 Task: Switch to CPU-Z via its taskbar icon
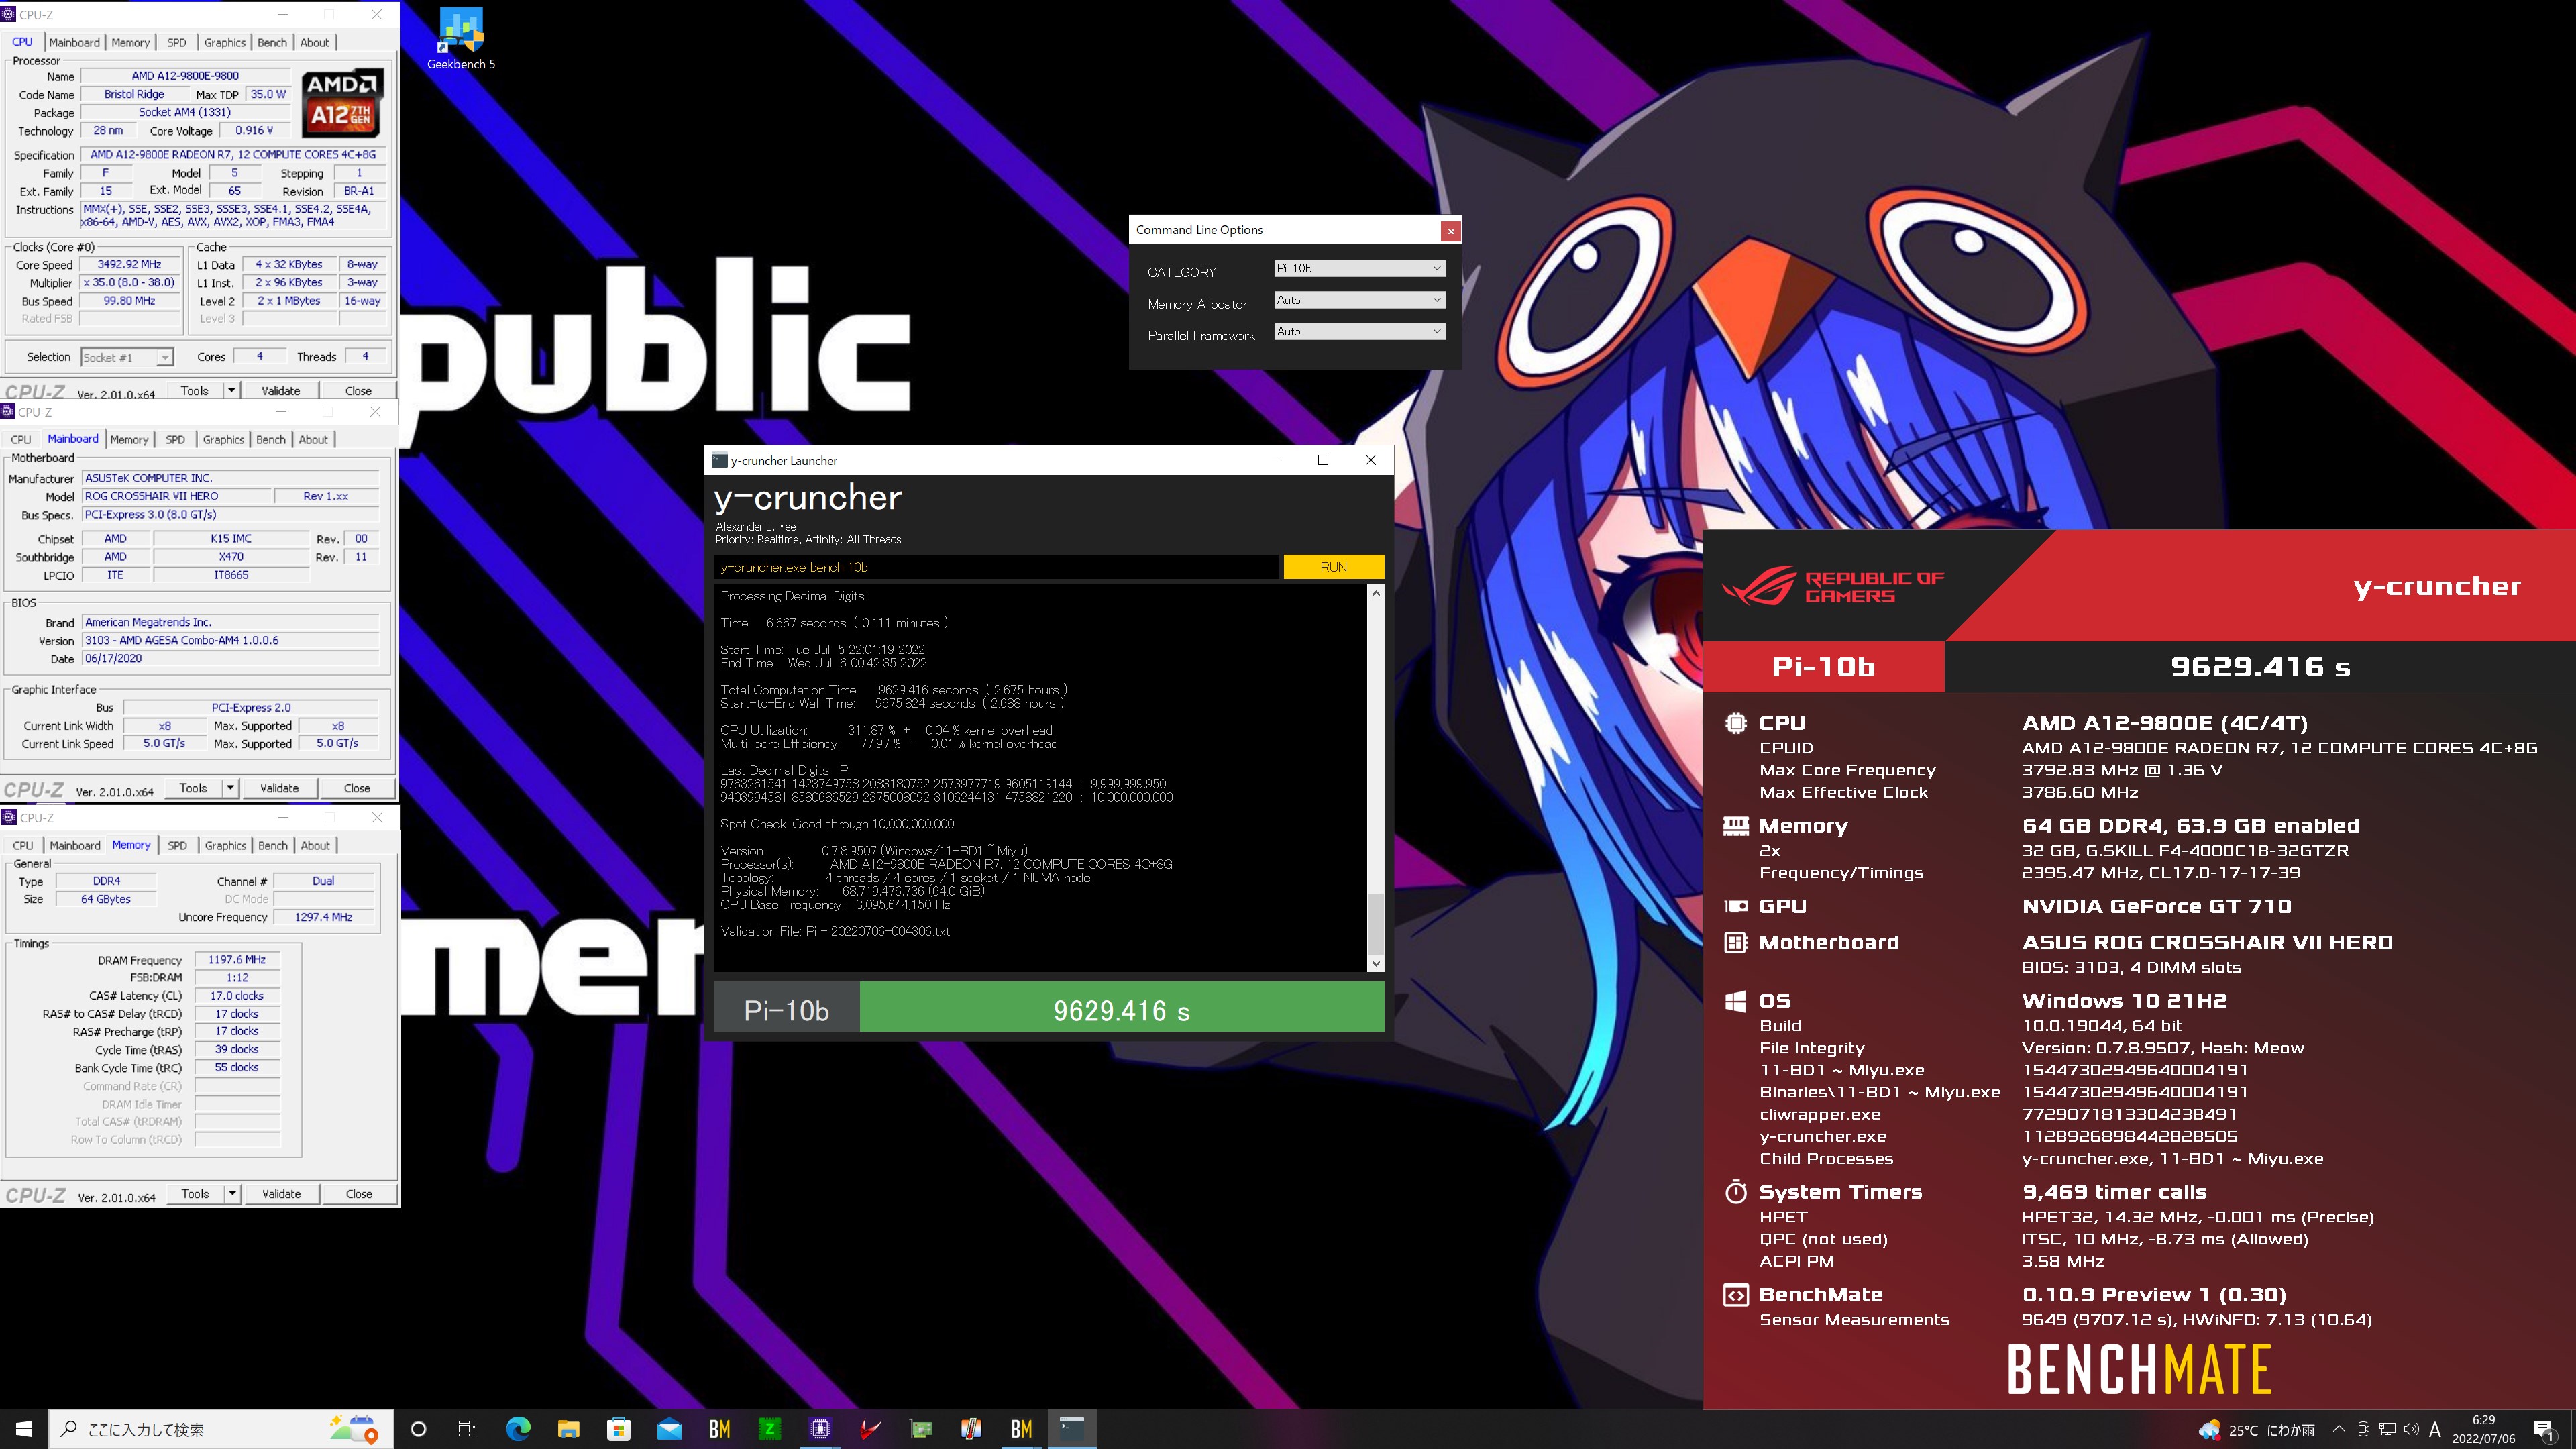820,1429
